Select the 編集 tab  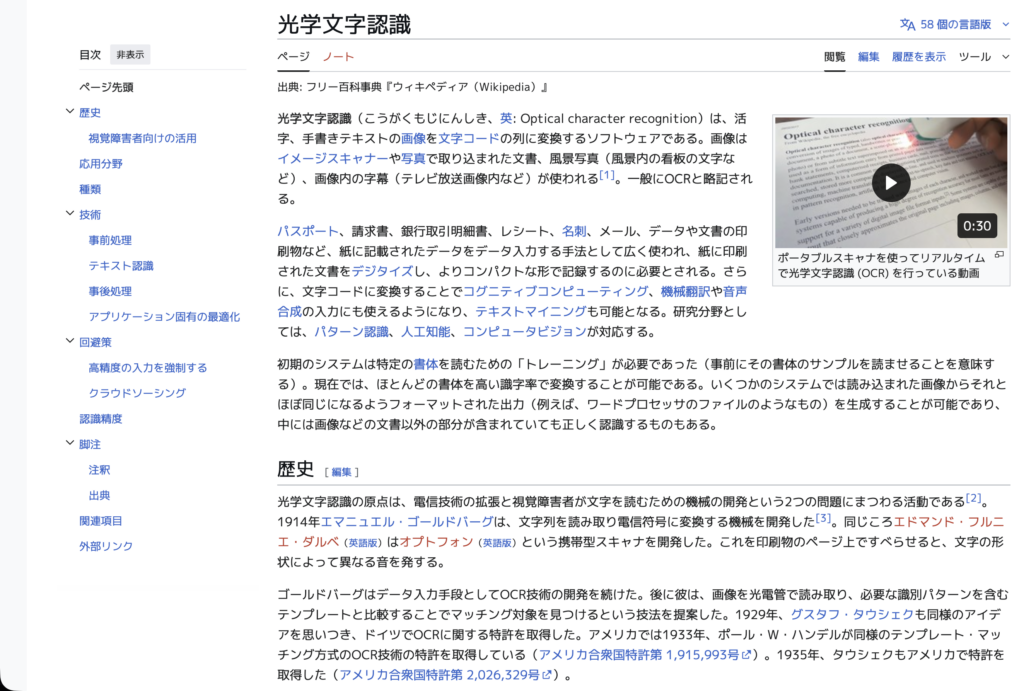[x=868, y=57]
